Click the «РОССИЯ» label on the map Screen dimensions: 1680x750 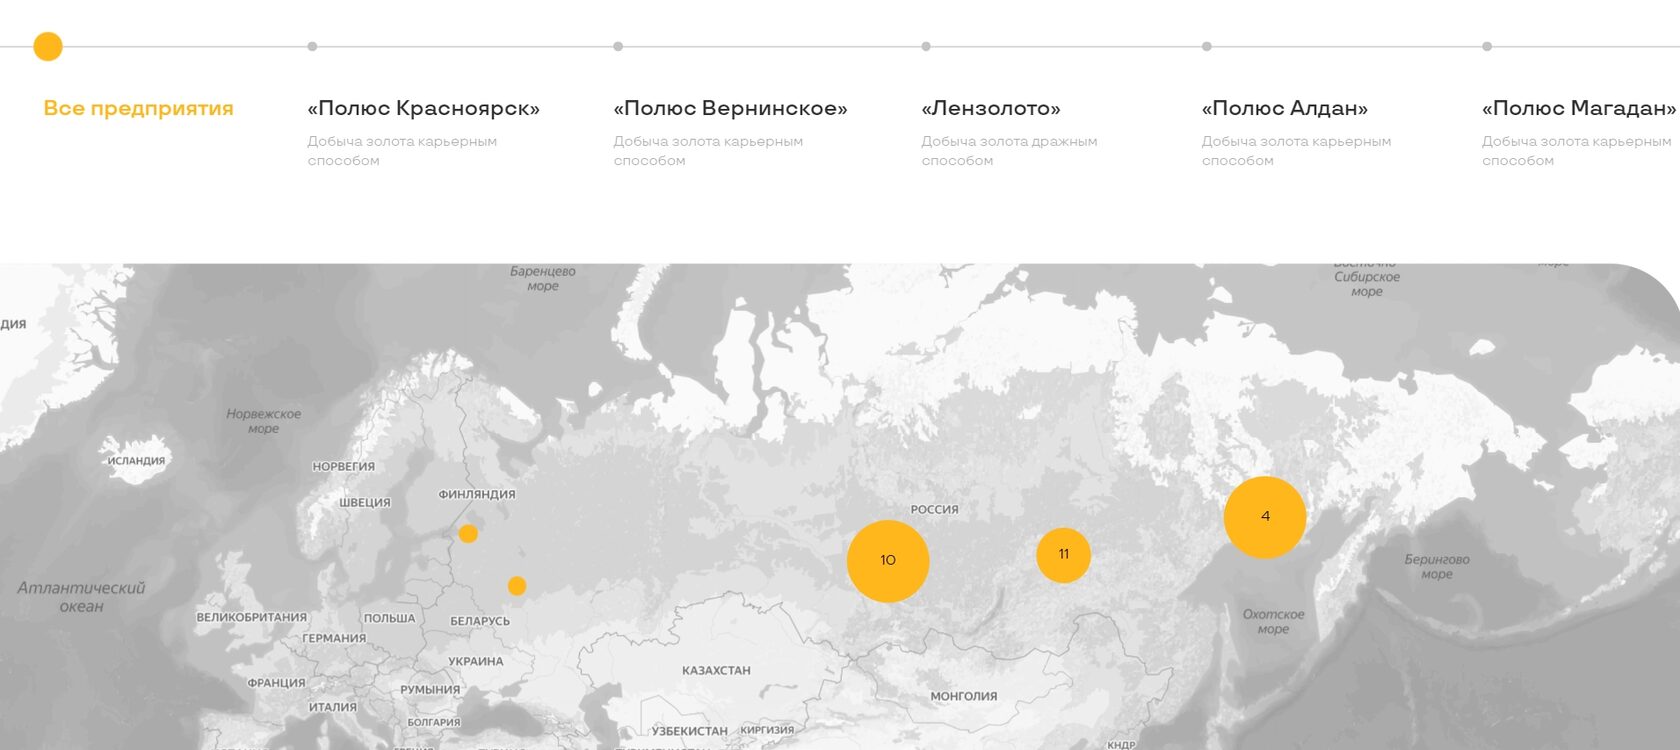[x=934, y=510]
